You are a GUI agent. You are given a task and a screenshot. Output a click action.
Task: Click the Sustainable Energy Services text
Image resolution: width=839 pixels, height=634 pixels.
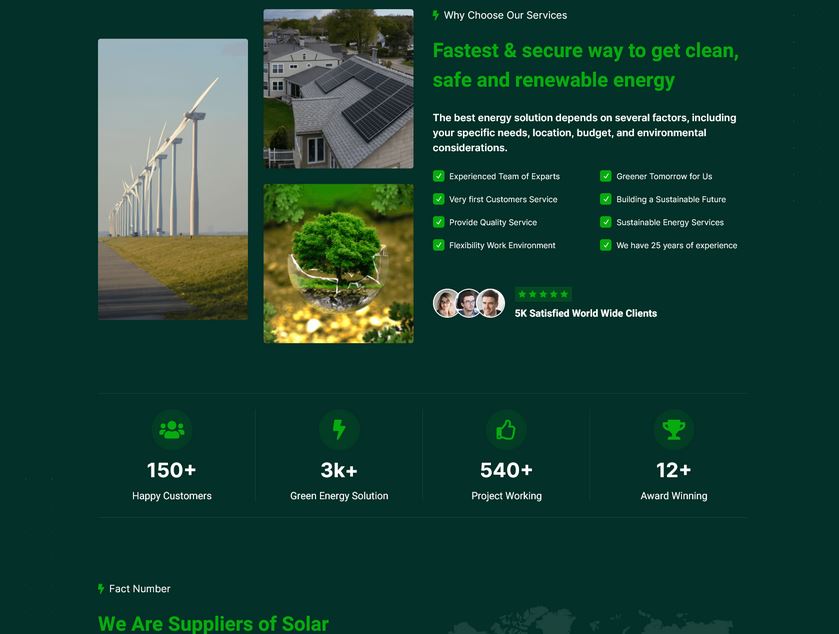pyautogui.click(x=670, y=222)
